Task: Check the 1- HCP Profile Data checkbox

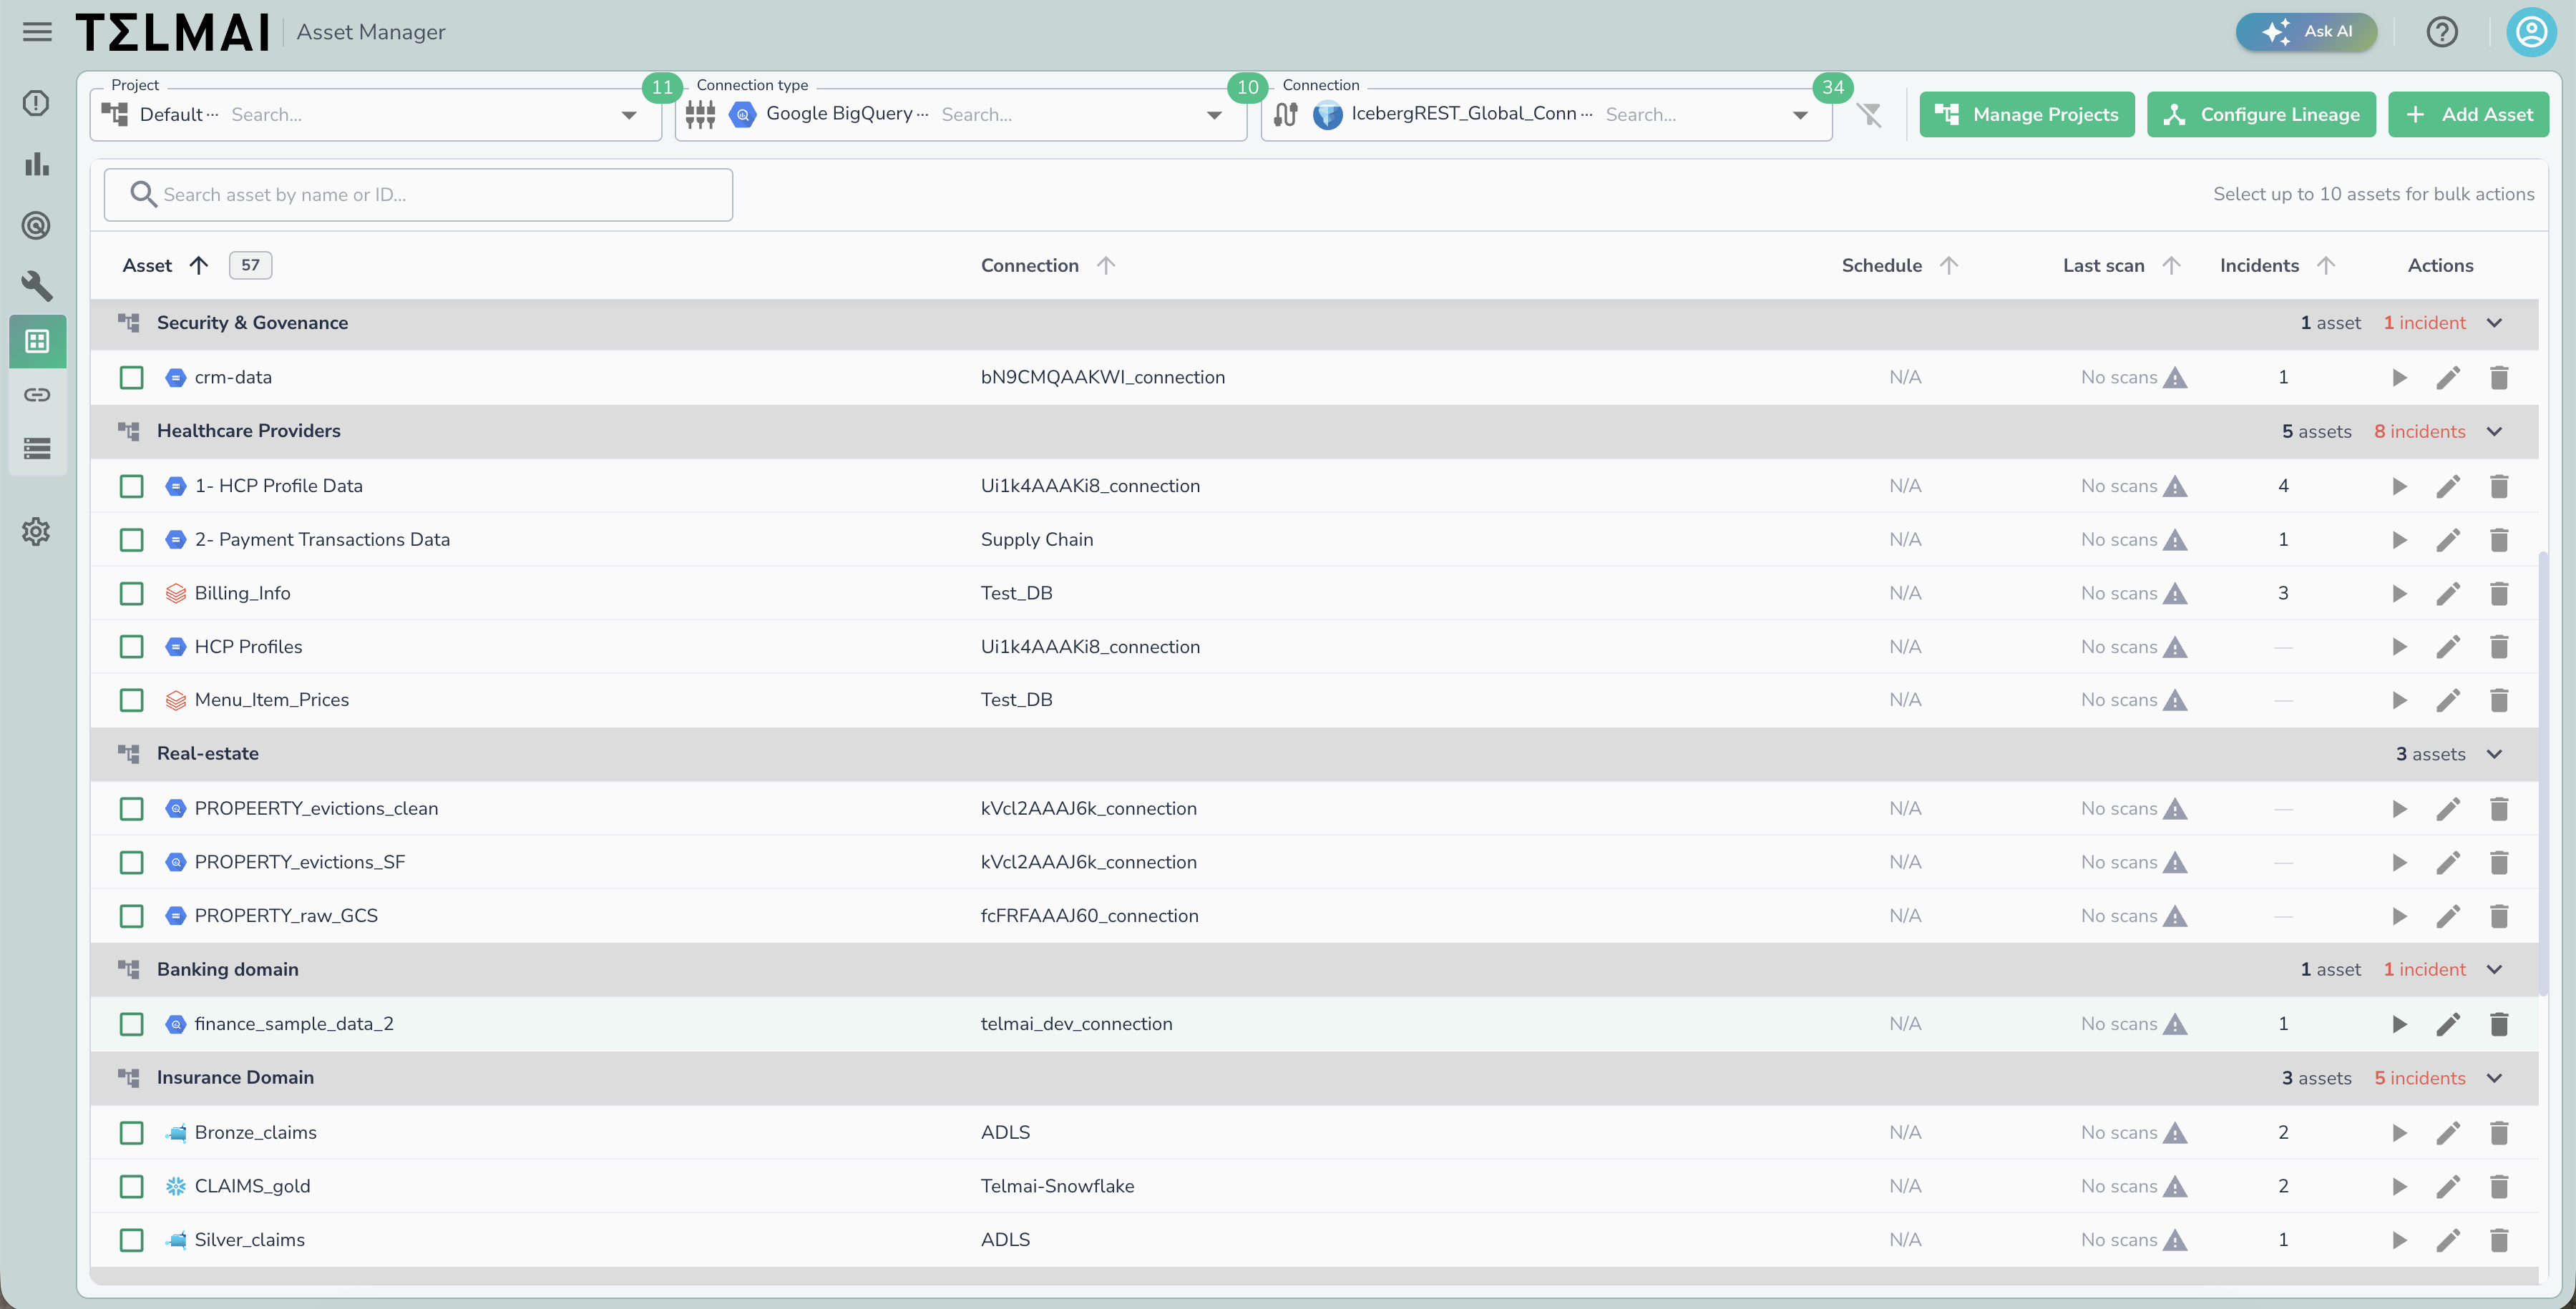Action: point(131,486)
